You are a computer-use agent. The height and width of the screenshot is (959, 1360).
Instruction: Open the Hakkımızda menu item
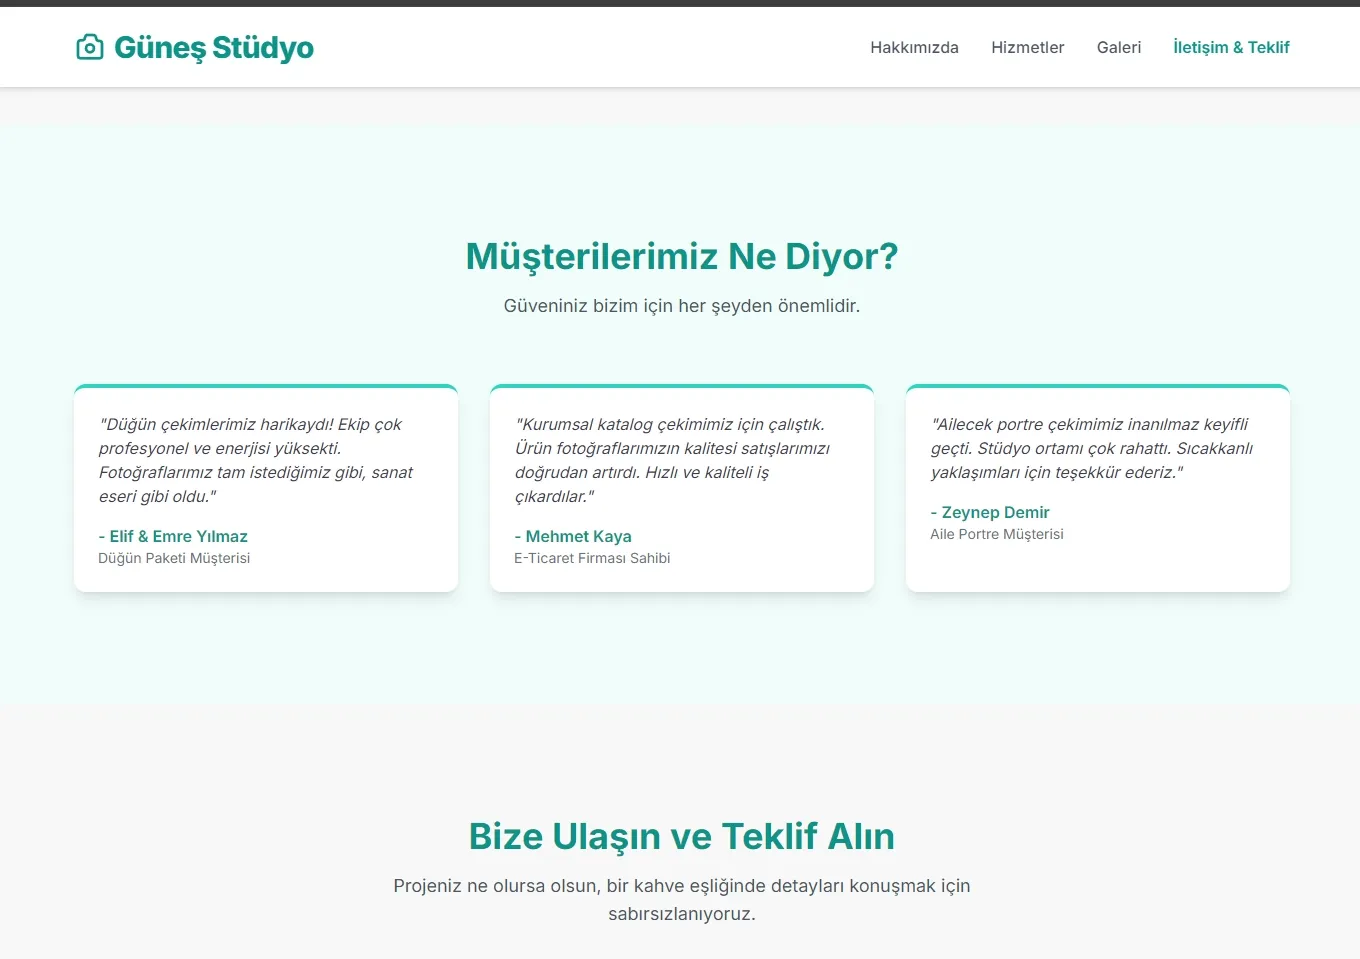click(914, 47)
